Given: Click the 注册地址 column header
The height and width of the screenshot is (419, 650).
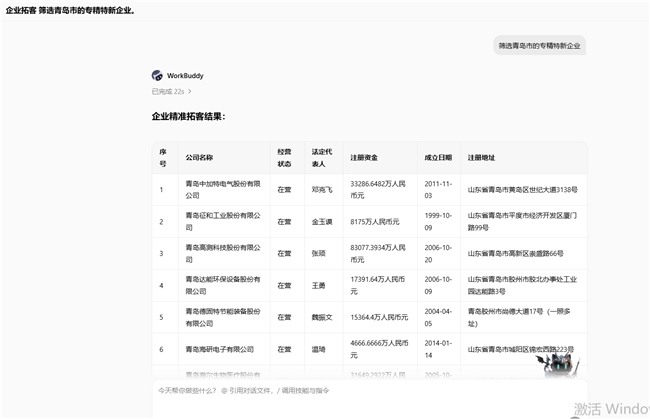Looking at the screenshot, I should (481, 157).
